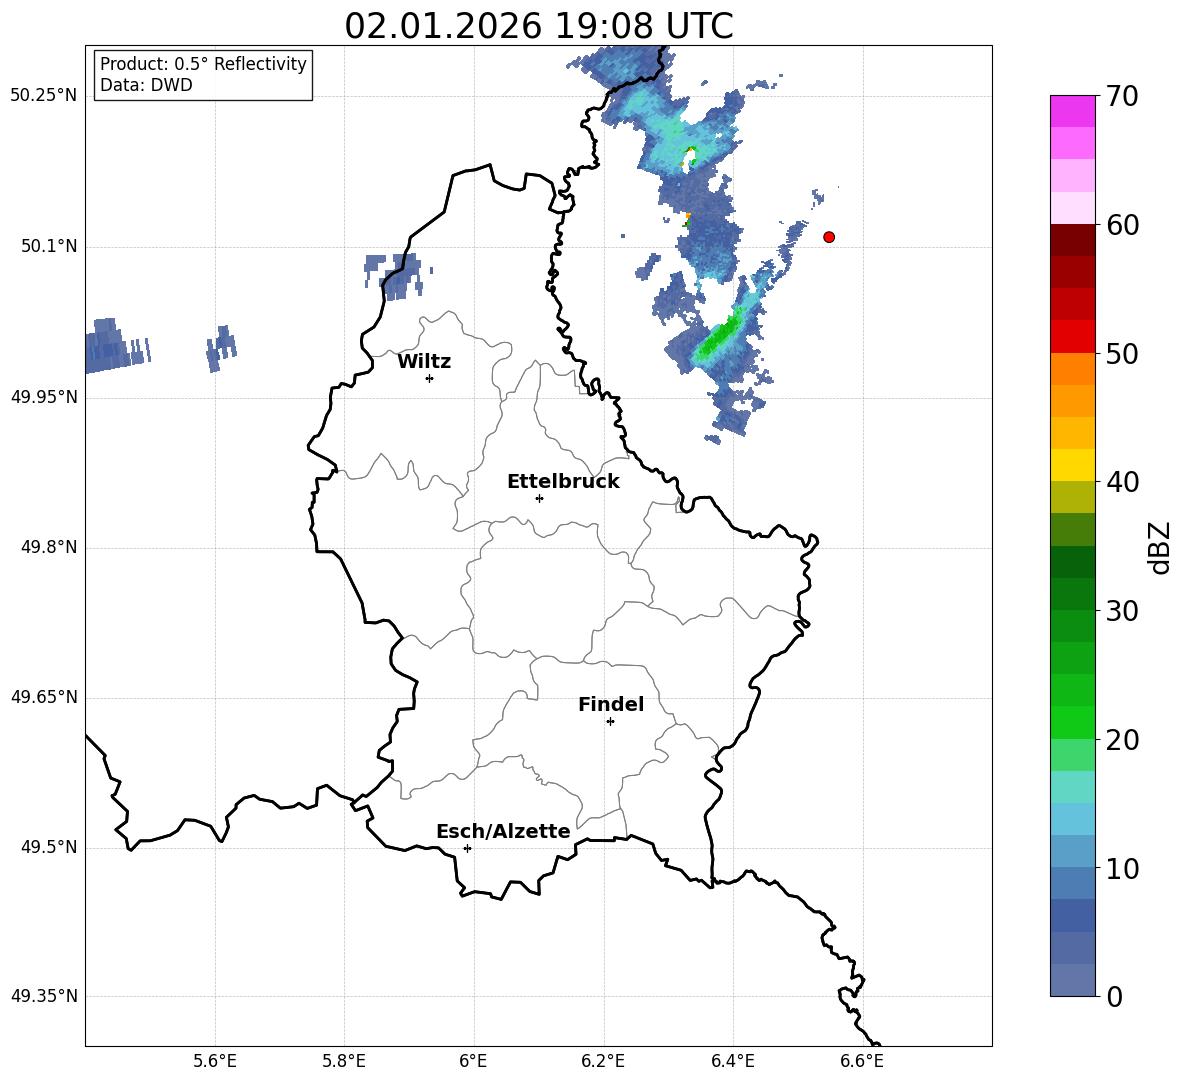
Task: Click the Esch/Alzette city label
Action: tap(503, 831)
